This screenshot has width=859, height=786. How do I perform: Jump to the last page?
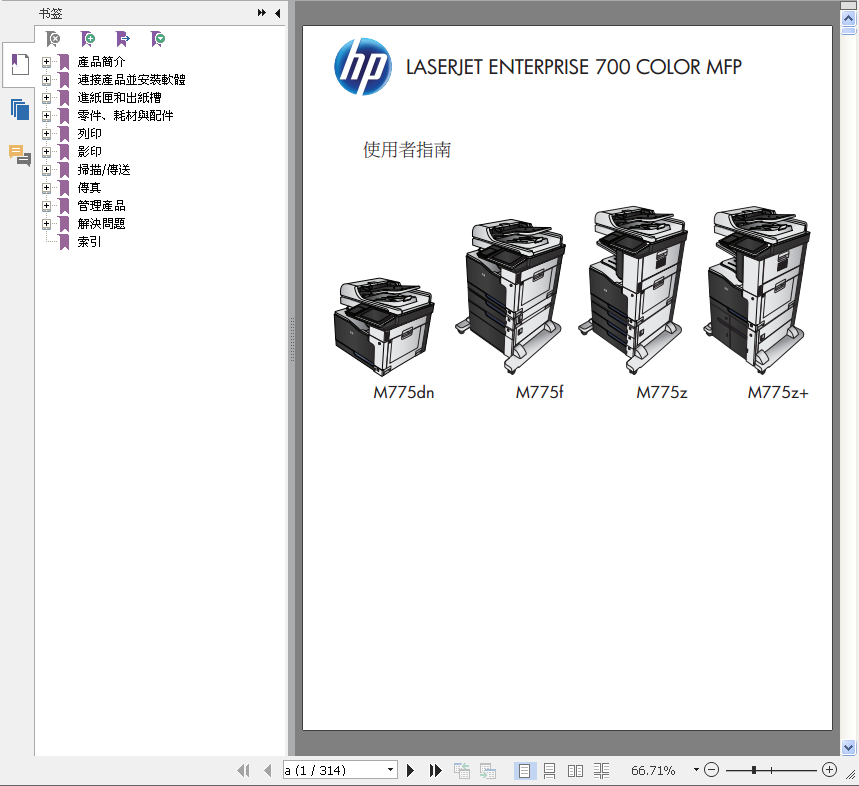point(436,771)
